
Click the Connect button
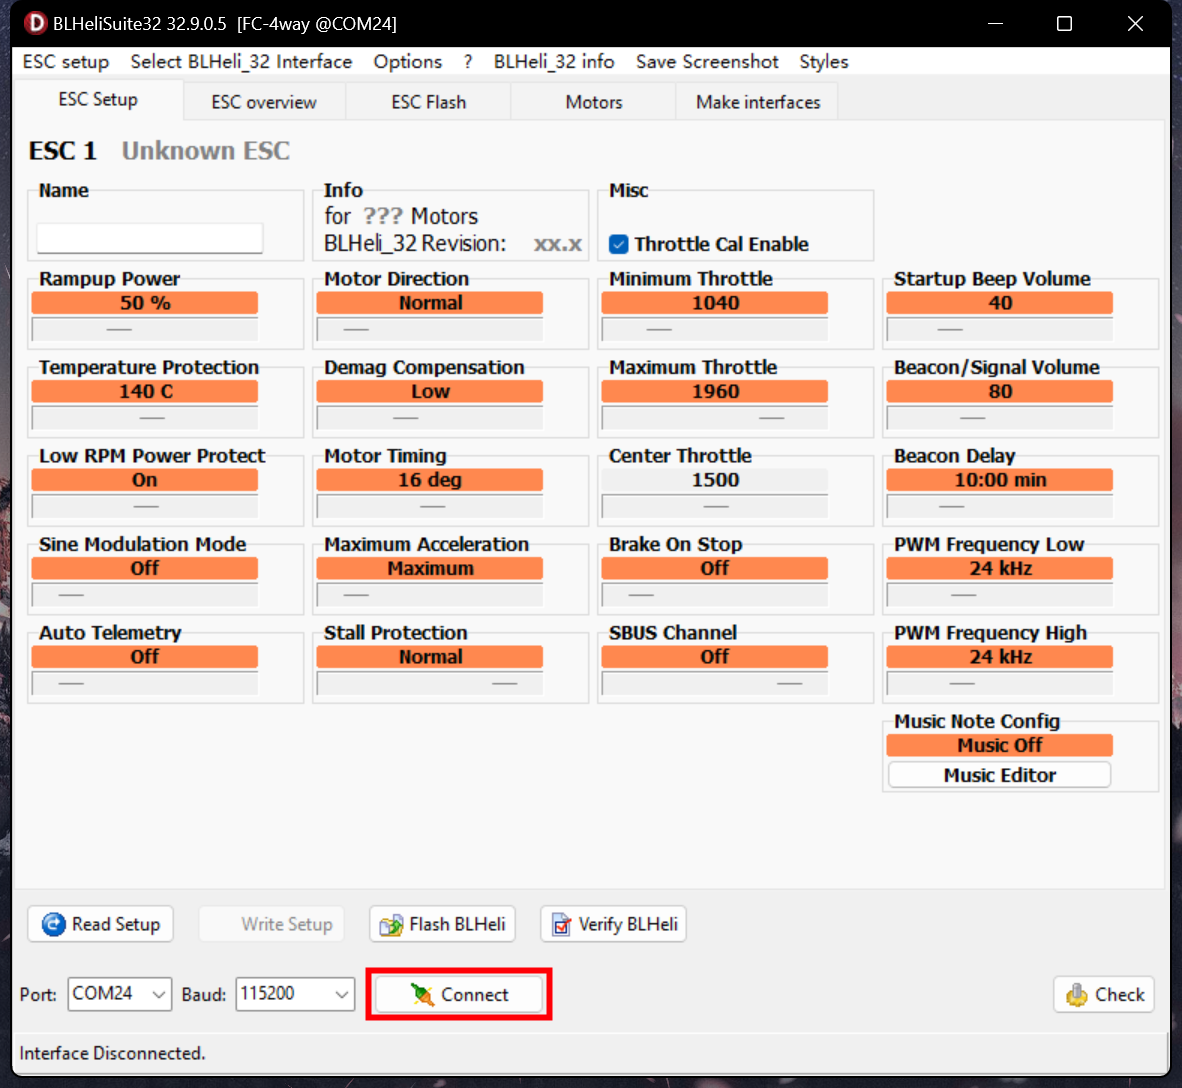coord(459,995)
